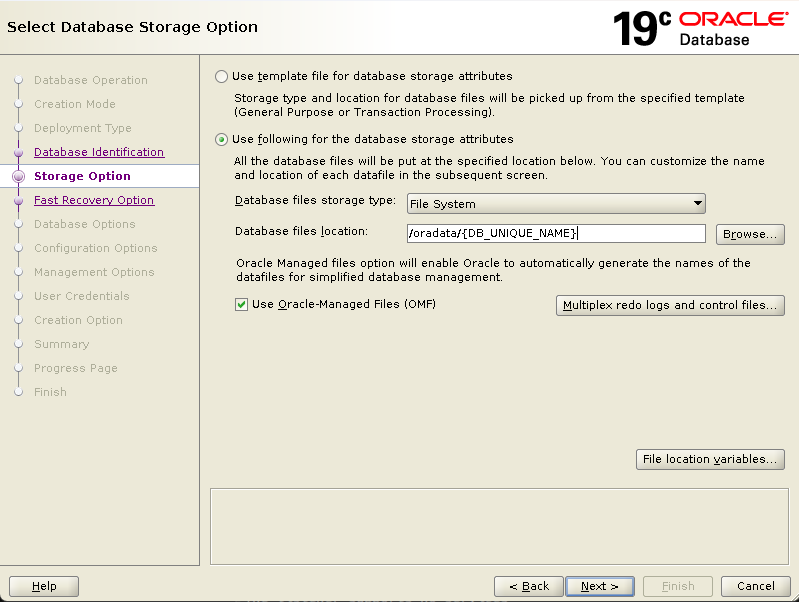
Task: Select 'Use template file' radio button
Action: pos(221,76)
